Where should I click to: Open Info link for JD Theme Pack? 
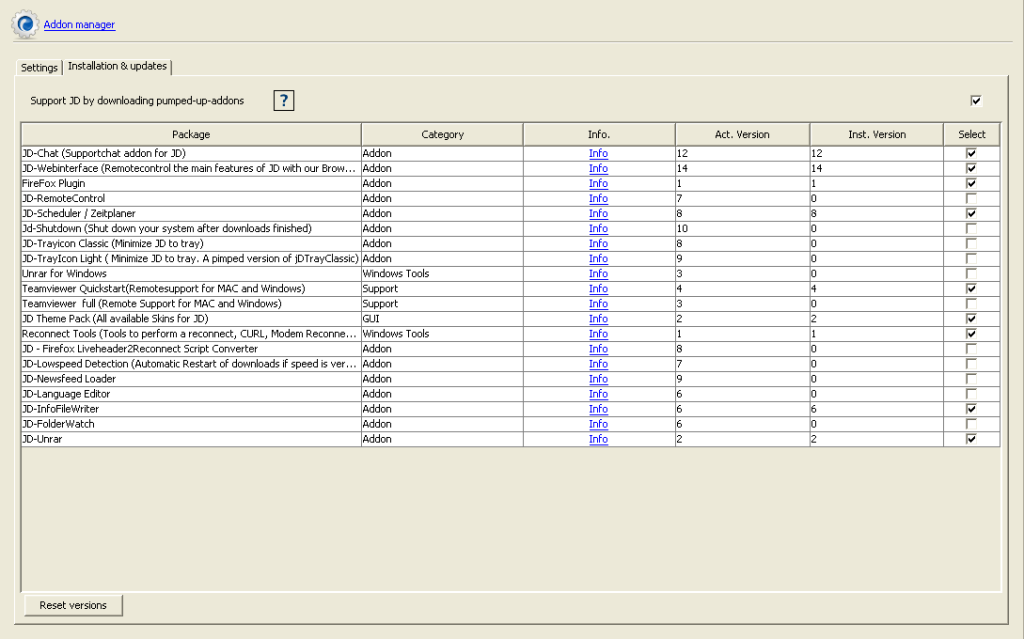pyautogui.click(x=598, y=319)
